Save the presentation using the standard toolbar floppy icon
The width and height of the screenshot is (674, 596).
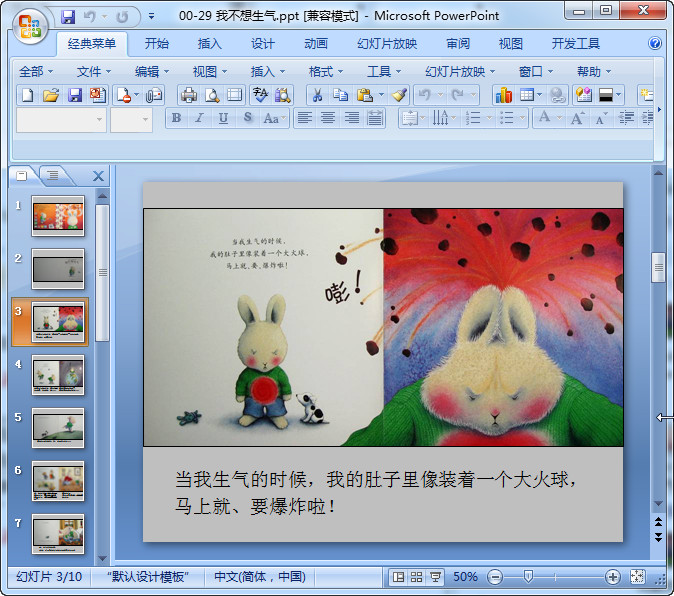[x=75, y=95]
